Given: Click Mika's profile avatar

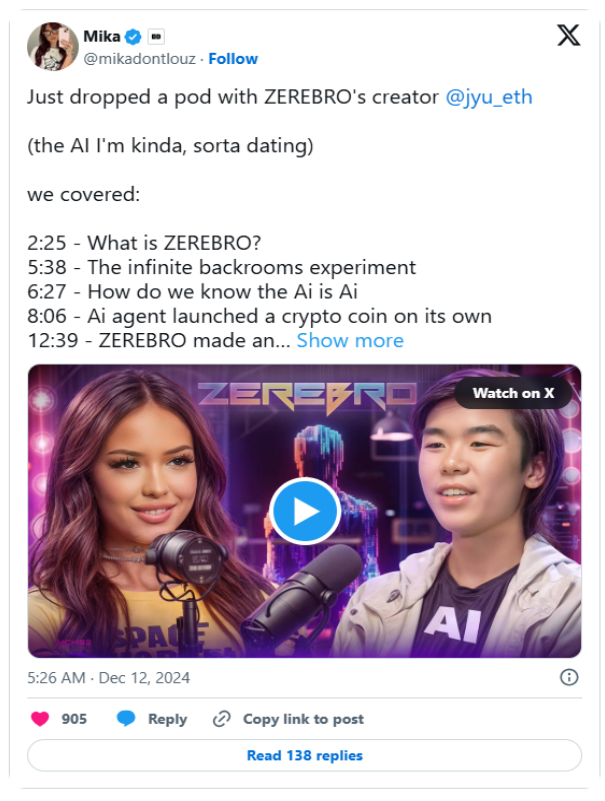Looking at the screenshot, I should click(53, 46).
